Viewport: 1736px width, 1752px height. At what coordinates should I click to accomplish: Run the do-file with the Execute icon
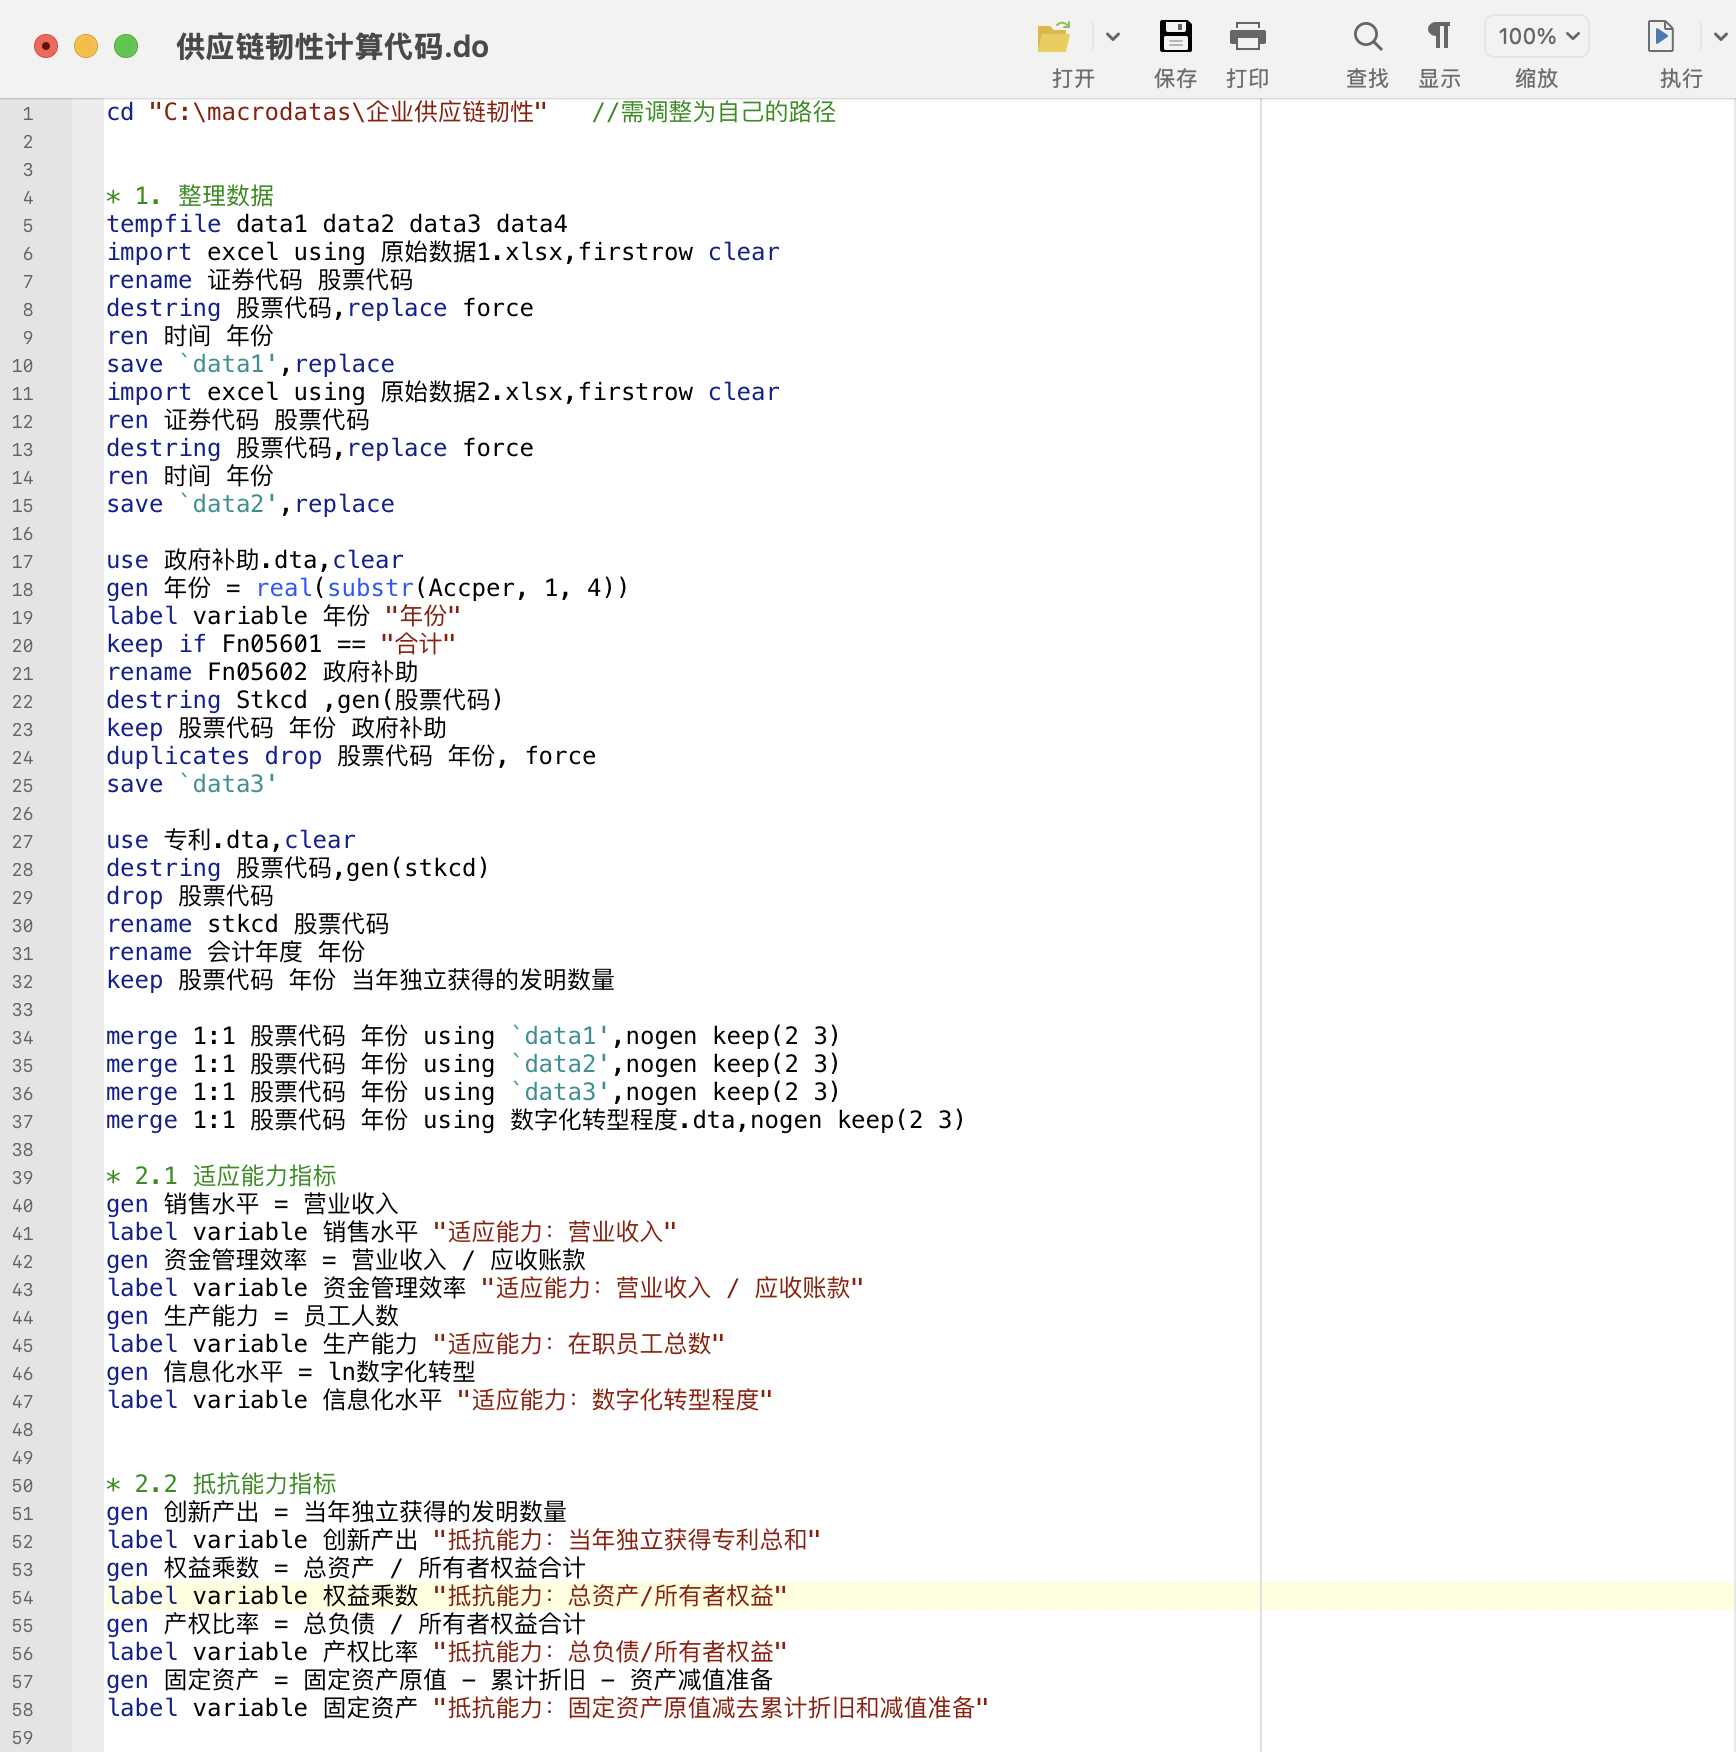pos(1661,38)
